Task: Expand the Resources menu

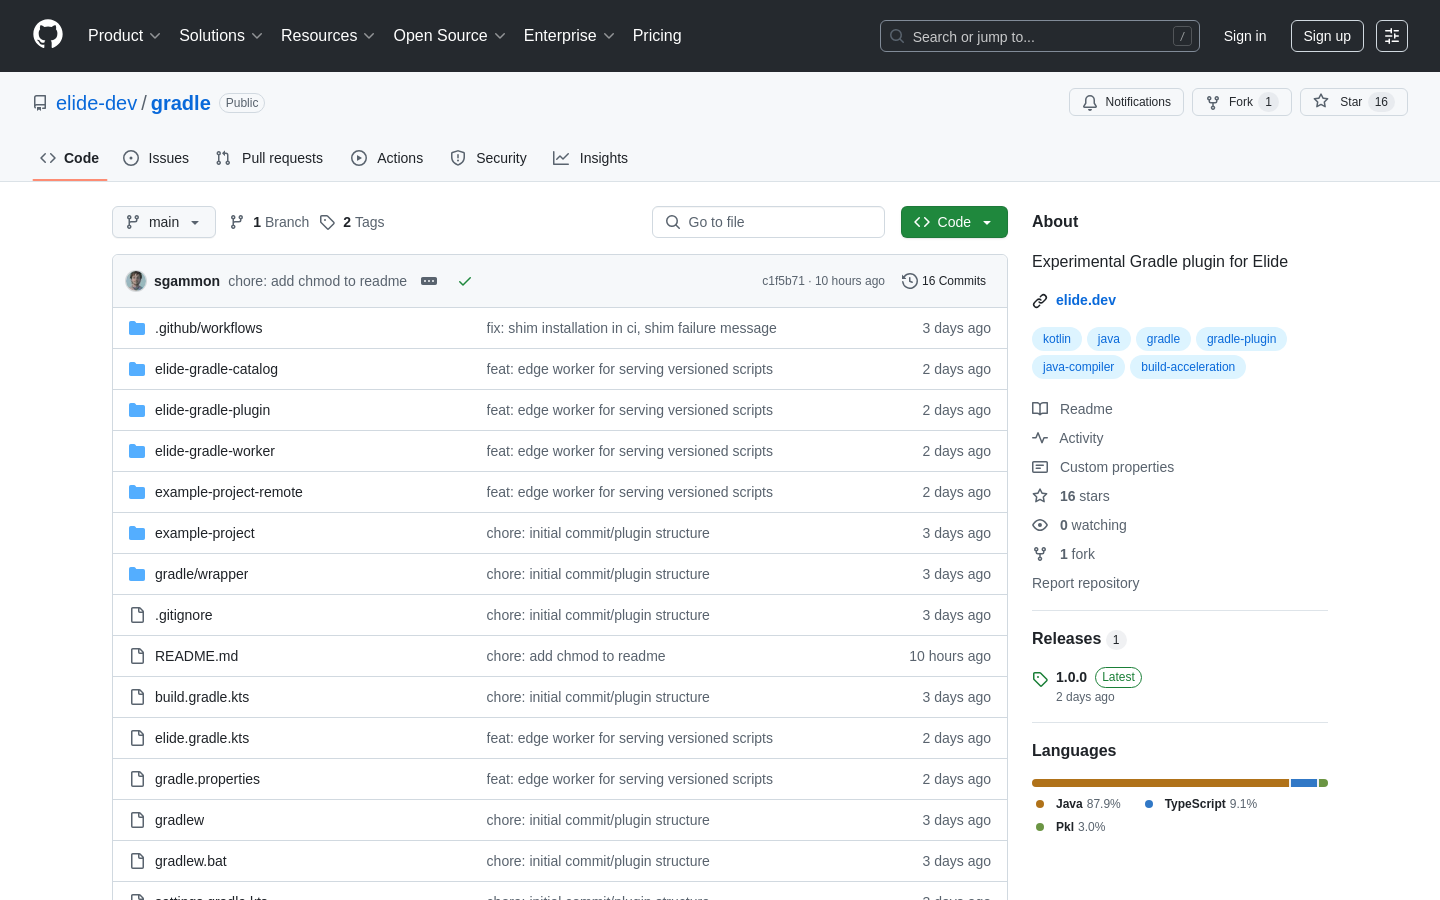Action: [x=328, y=36]
